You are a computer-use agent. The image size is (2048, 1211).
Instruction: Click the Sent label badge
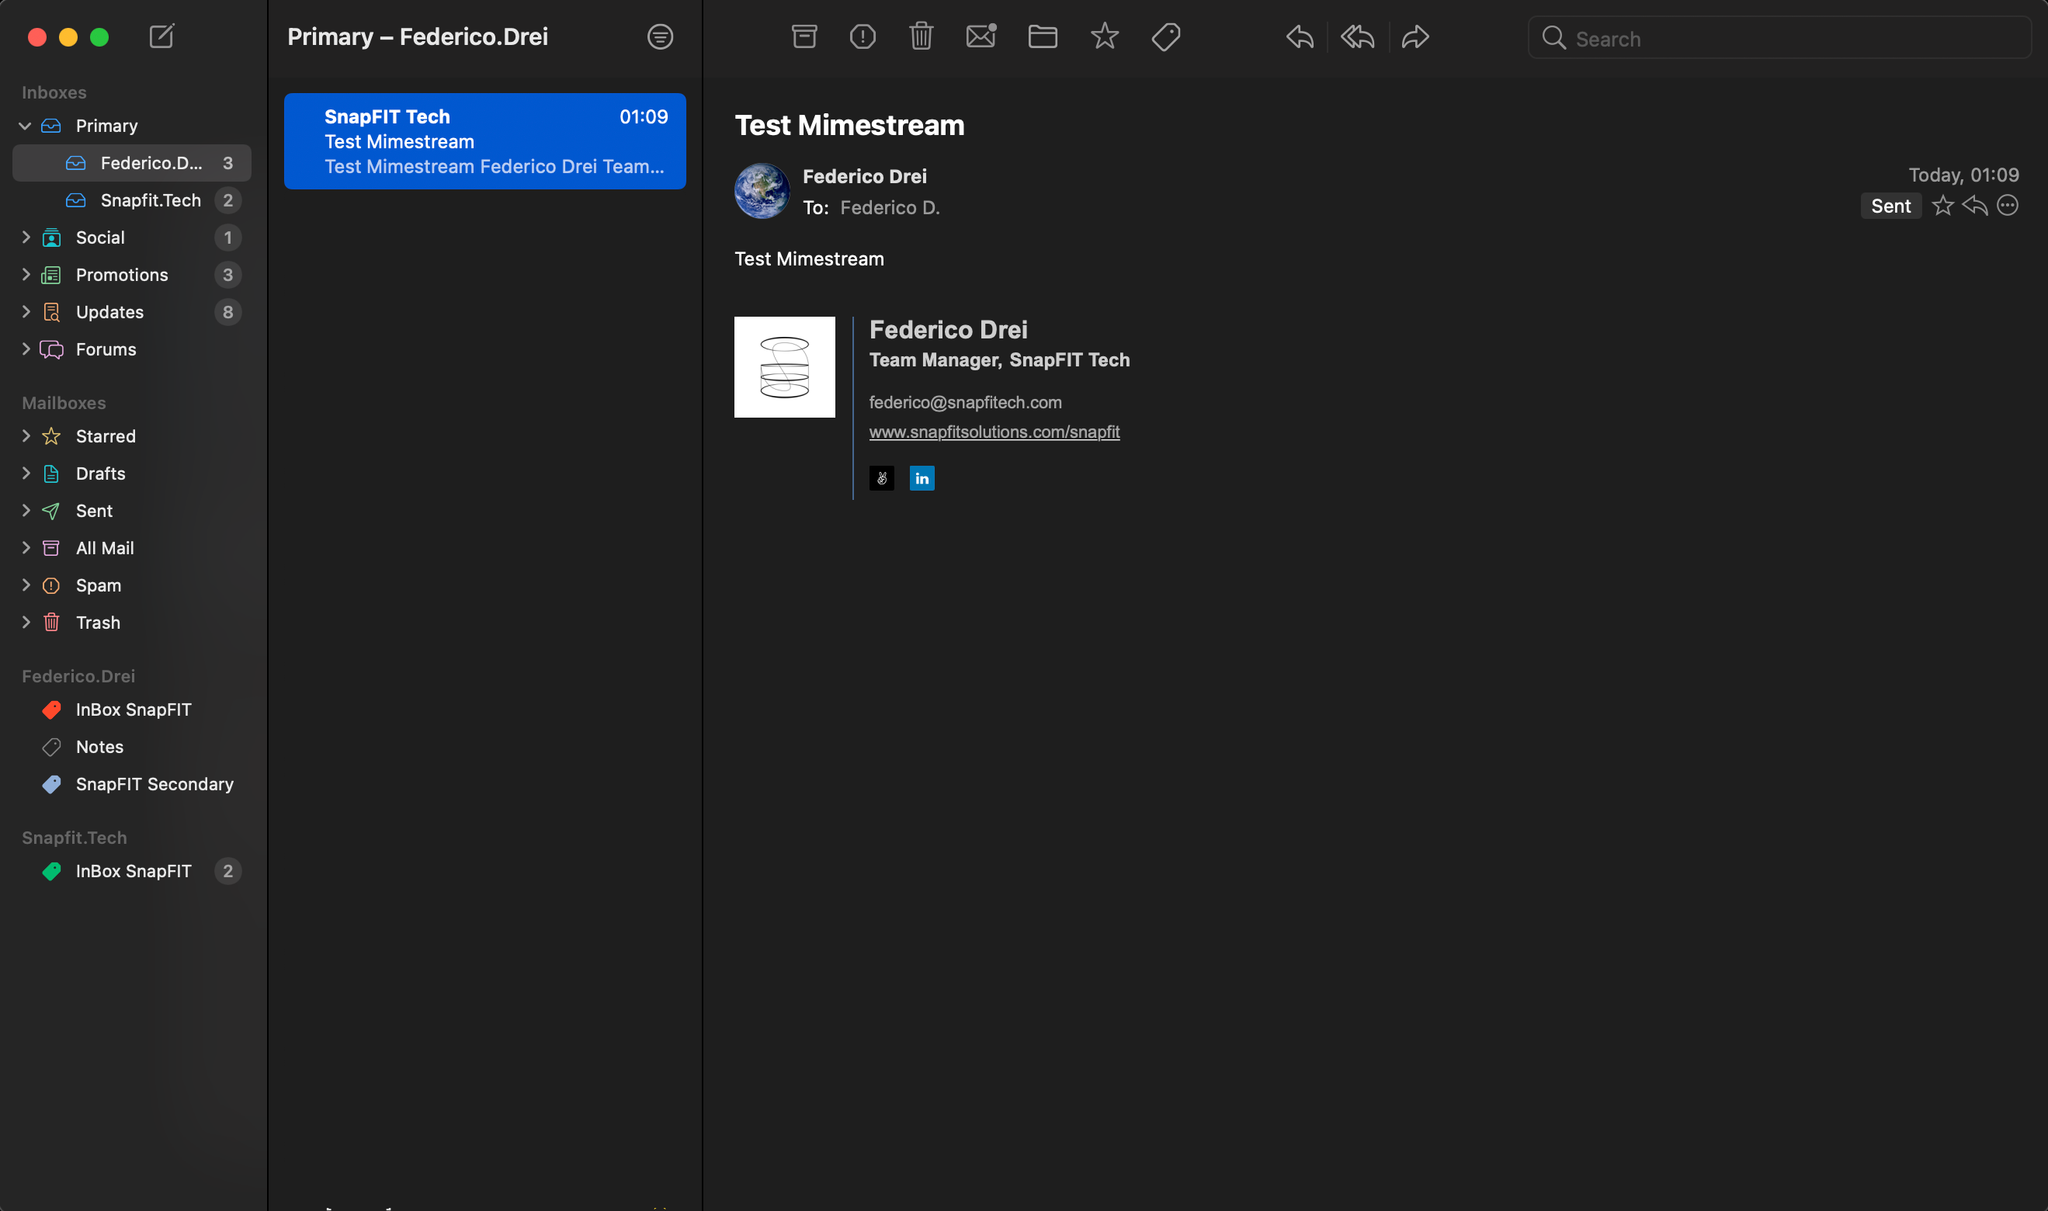1890,206
